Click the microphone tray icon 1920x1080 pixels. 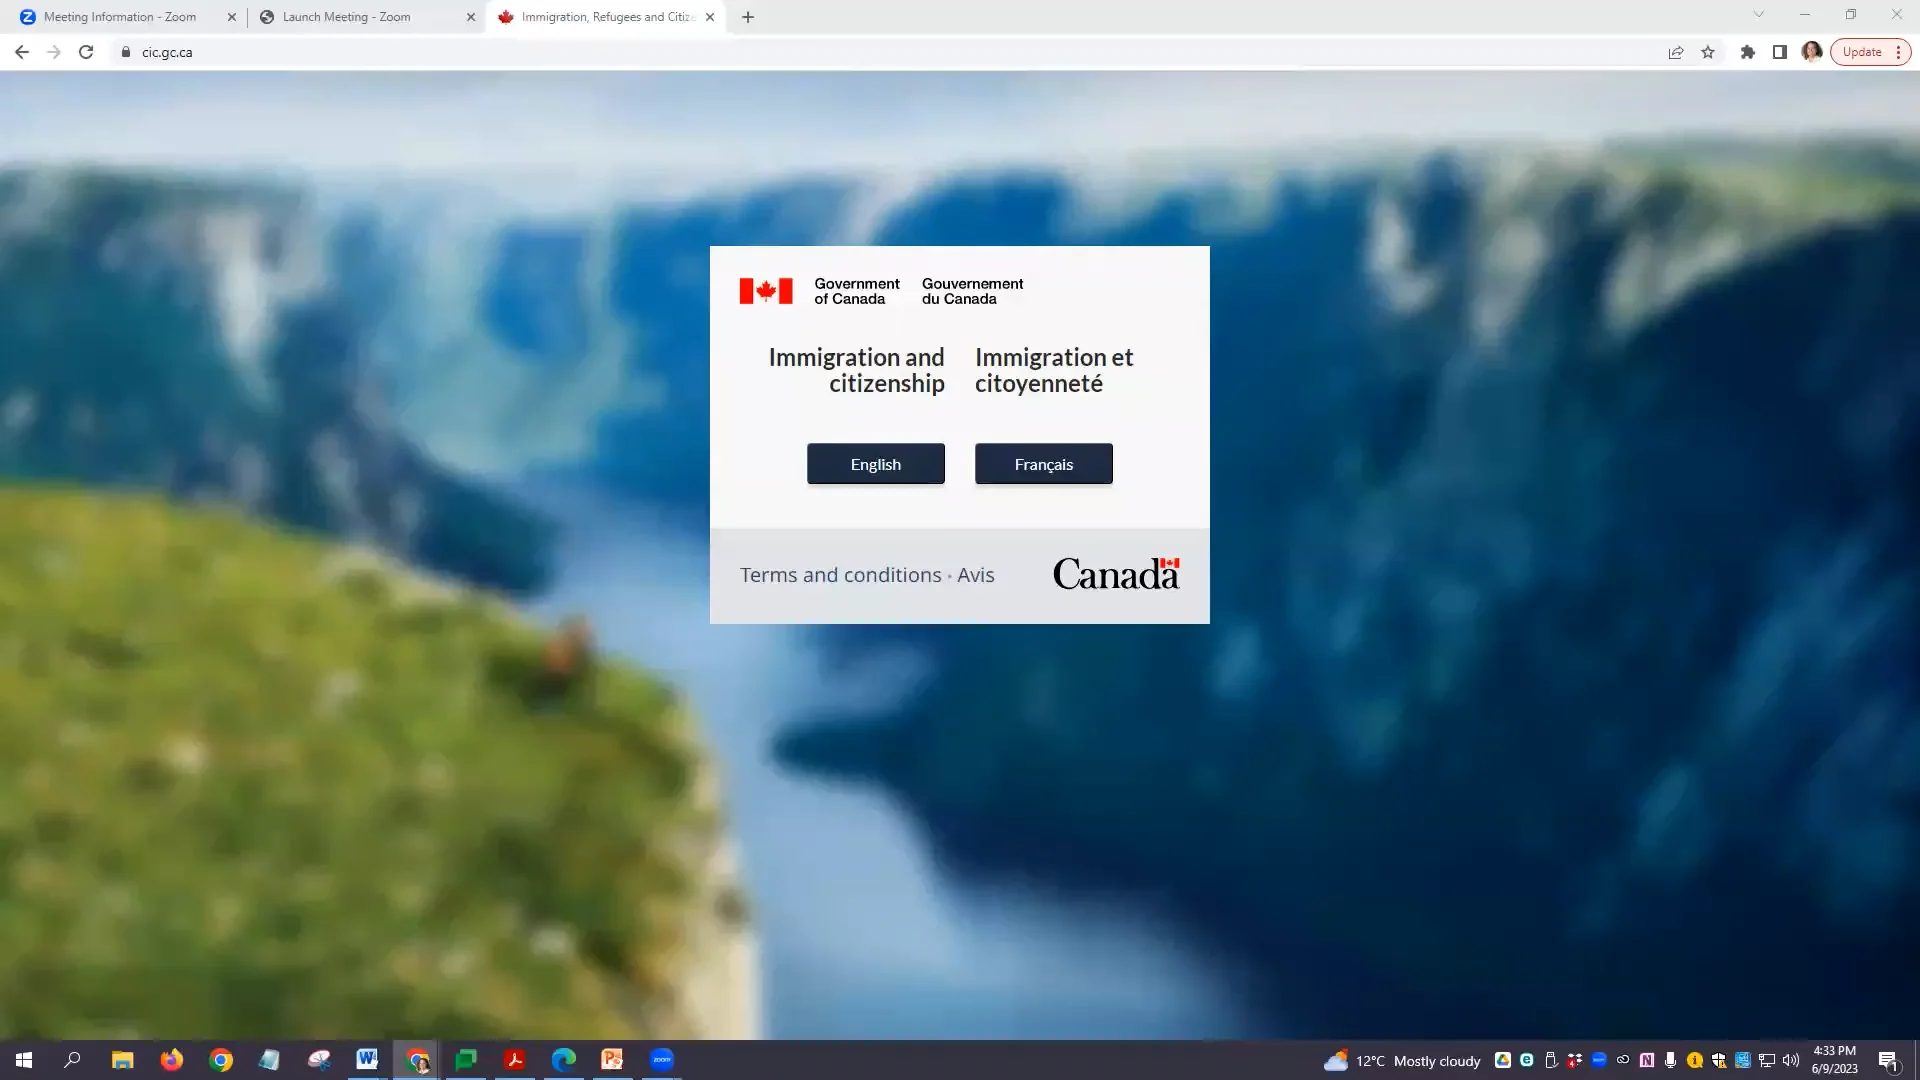click(1670, 1060)
